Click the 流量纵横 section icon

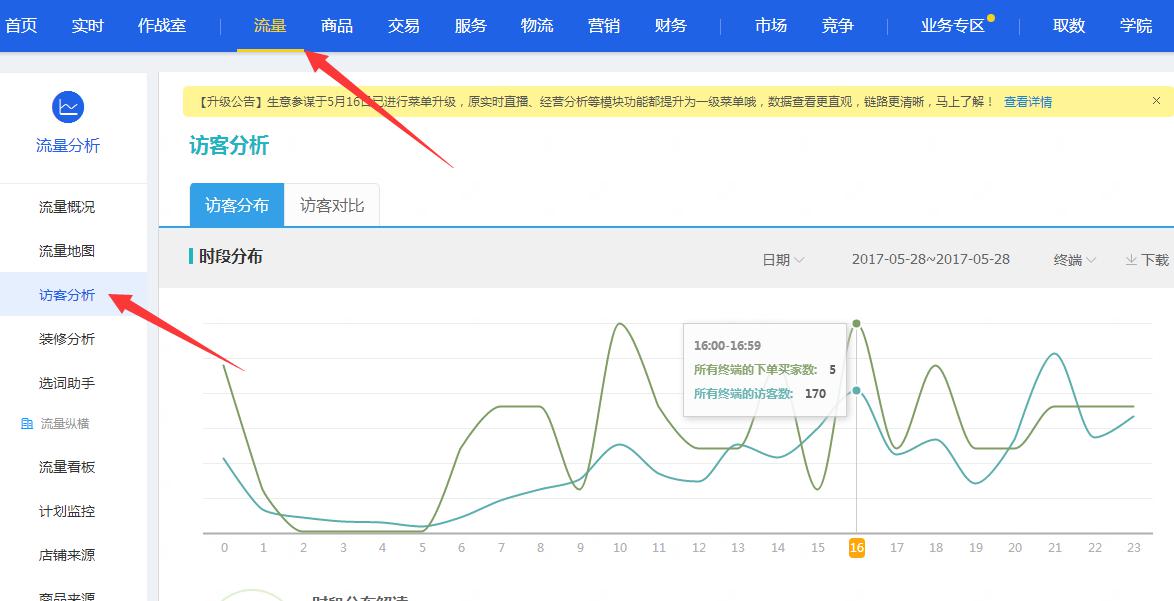click(27, 424)
